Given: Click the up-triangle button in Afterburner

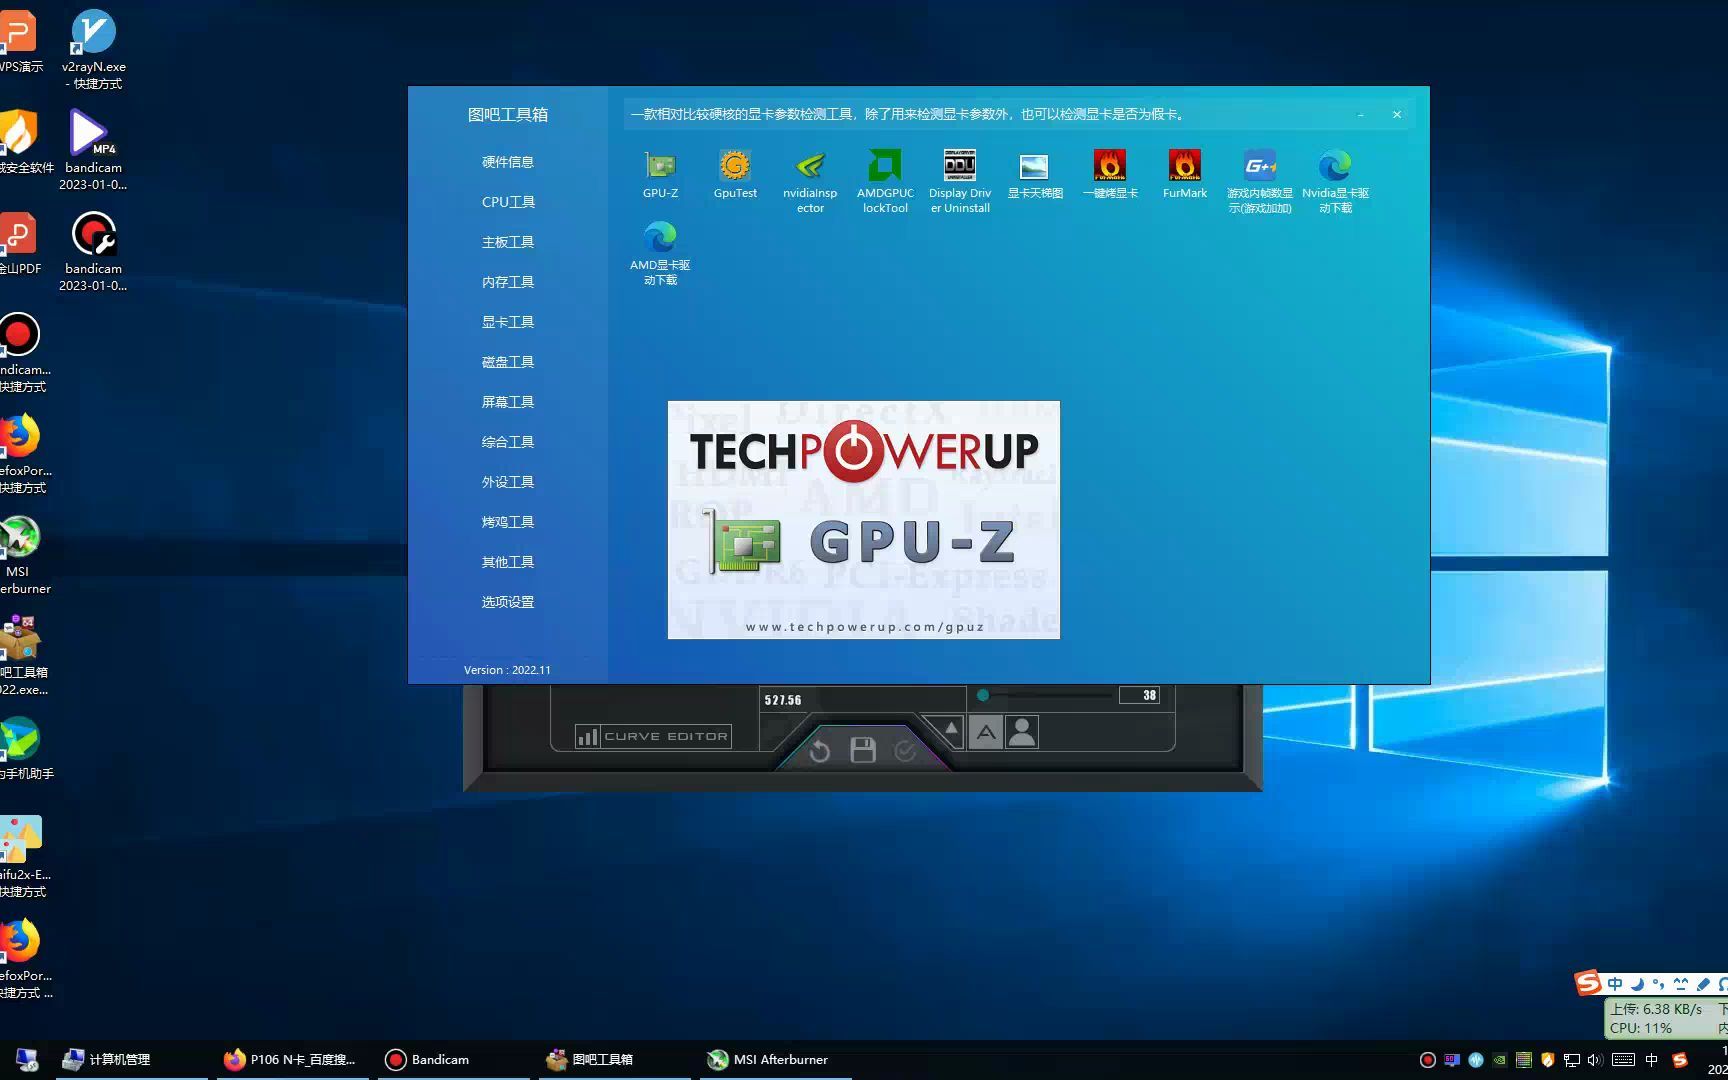Looking at the screenshot, I should pyautogui.click(x=951, y=729).
